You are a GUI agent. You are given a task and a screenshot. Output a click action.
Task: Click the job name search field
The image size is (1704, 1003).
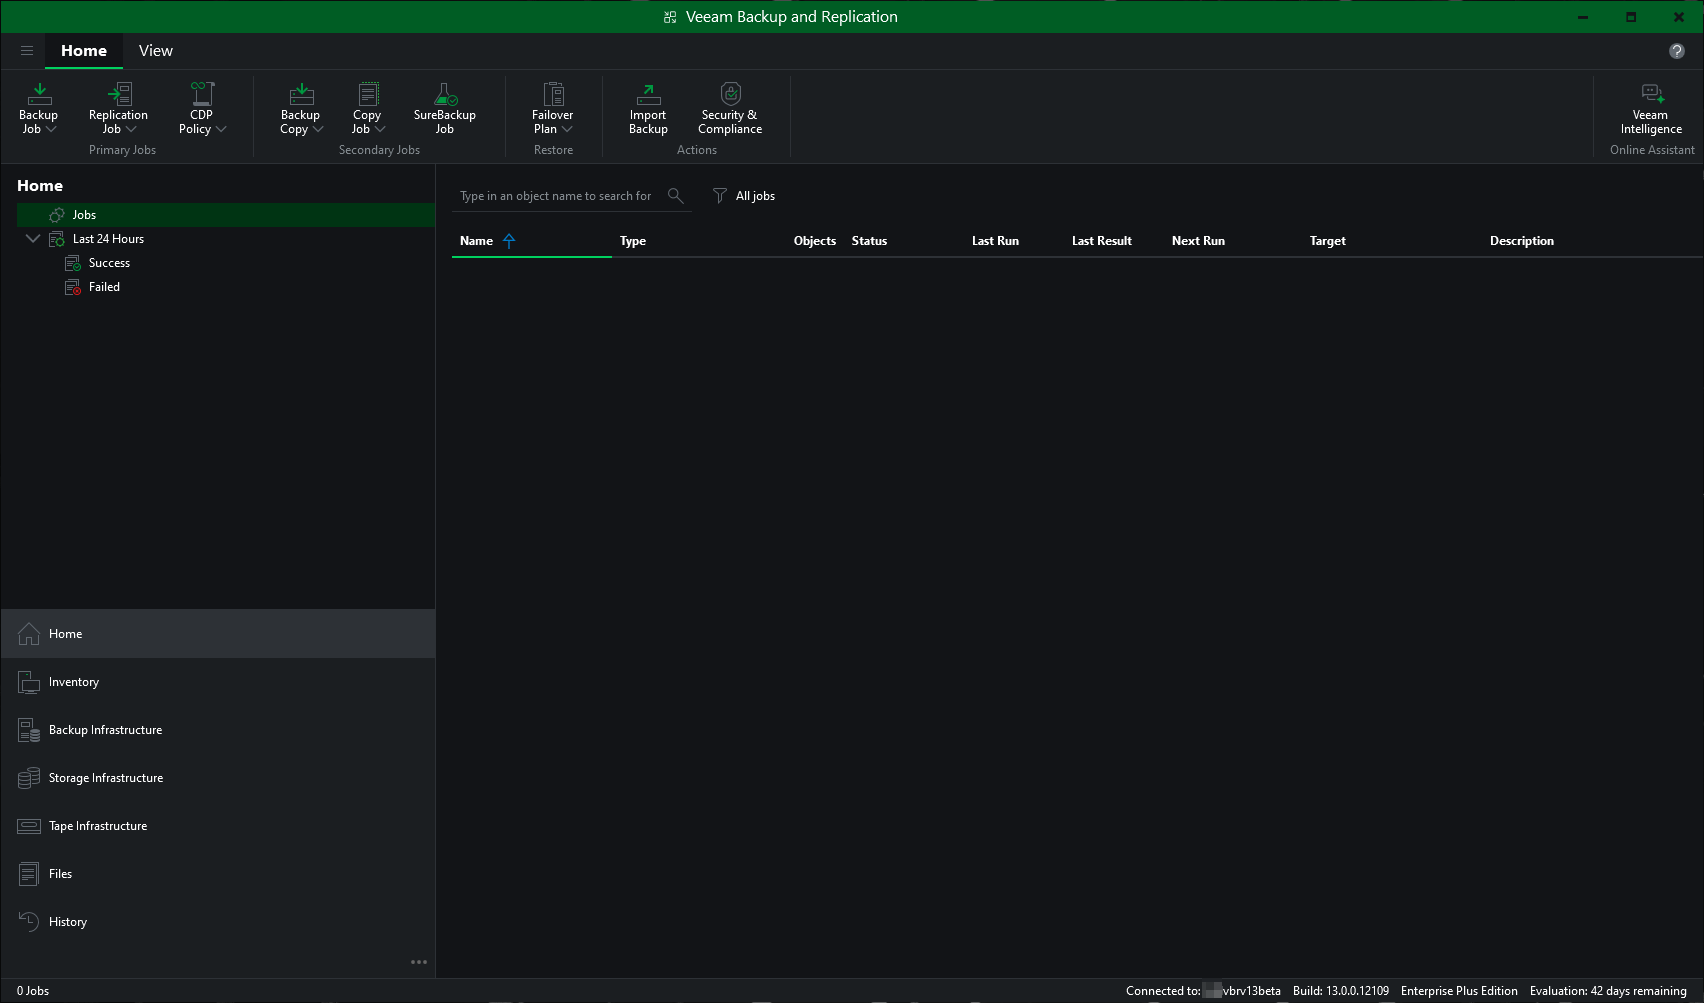click(x=556, y=196)
